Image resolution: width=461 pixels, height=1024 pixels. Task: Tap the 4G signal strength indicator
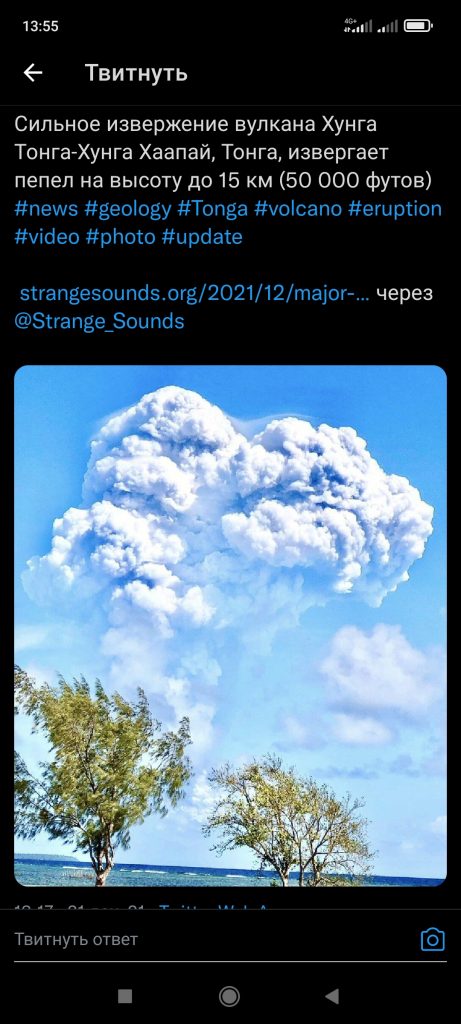tap(358, 26)
